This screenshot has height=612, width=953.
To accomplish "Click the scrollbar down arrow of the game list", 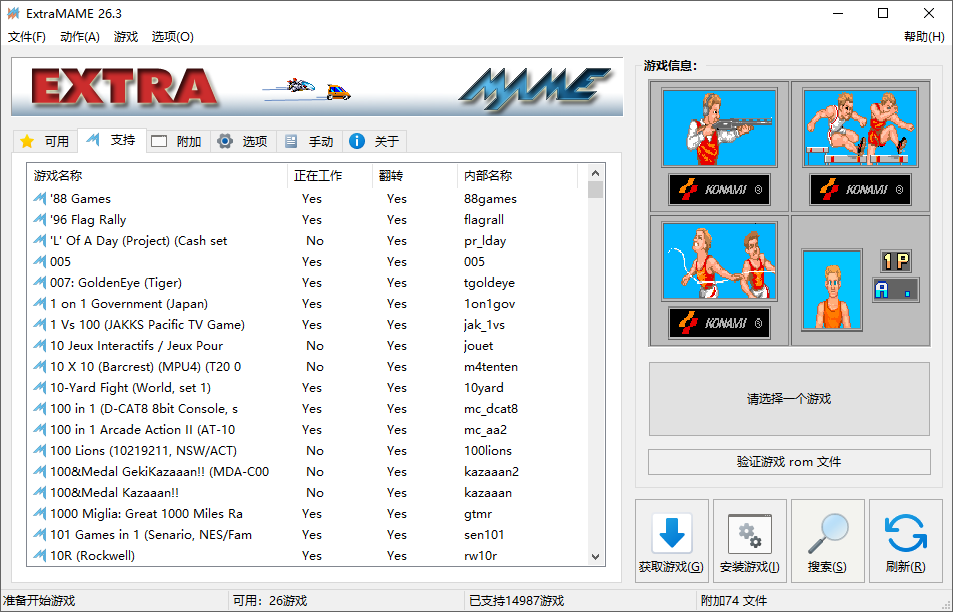I will 595,556.
